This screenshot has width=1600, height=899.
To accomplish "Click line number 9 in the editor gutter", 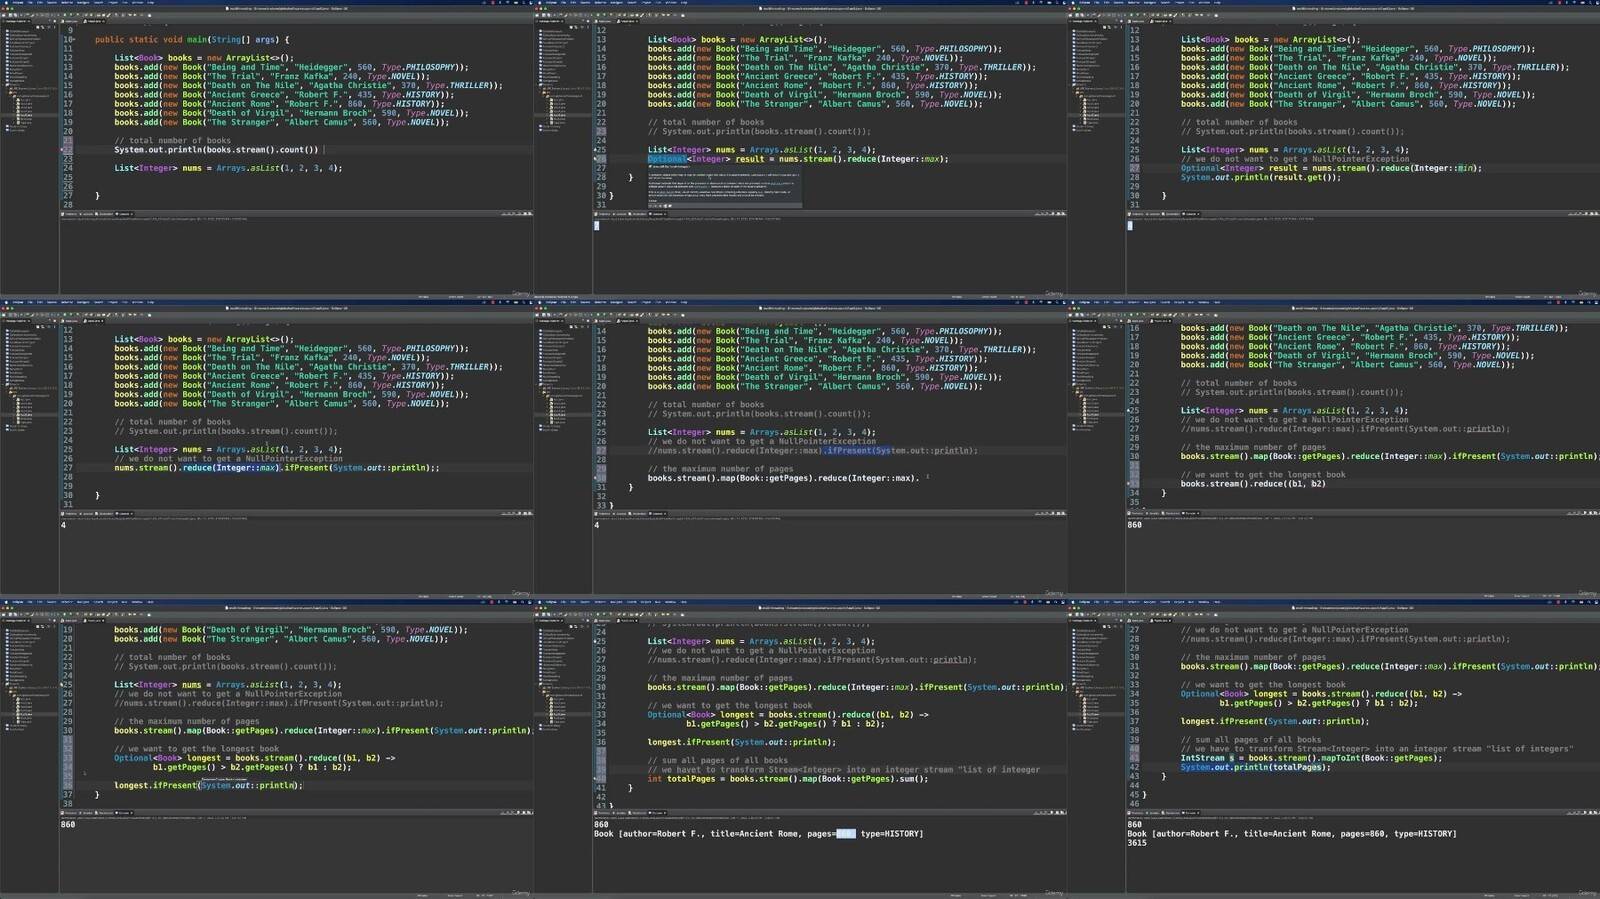I will click(69, 30).
